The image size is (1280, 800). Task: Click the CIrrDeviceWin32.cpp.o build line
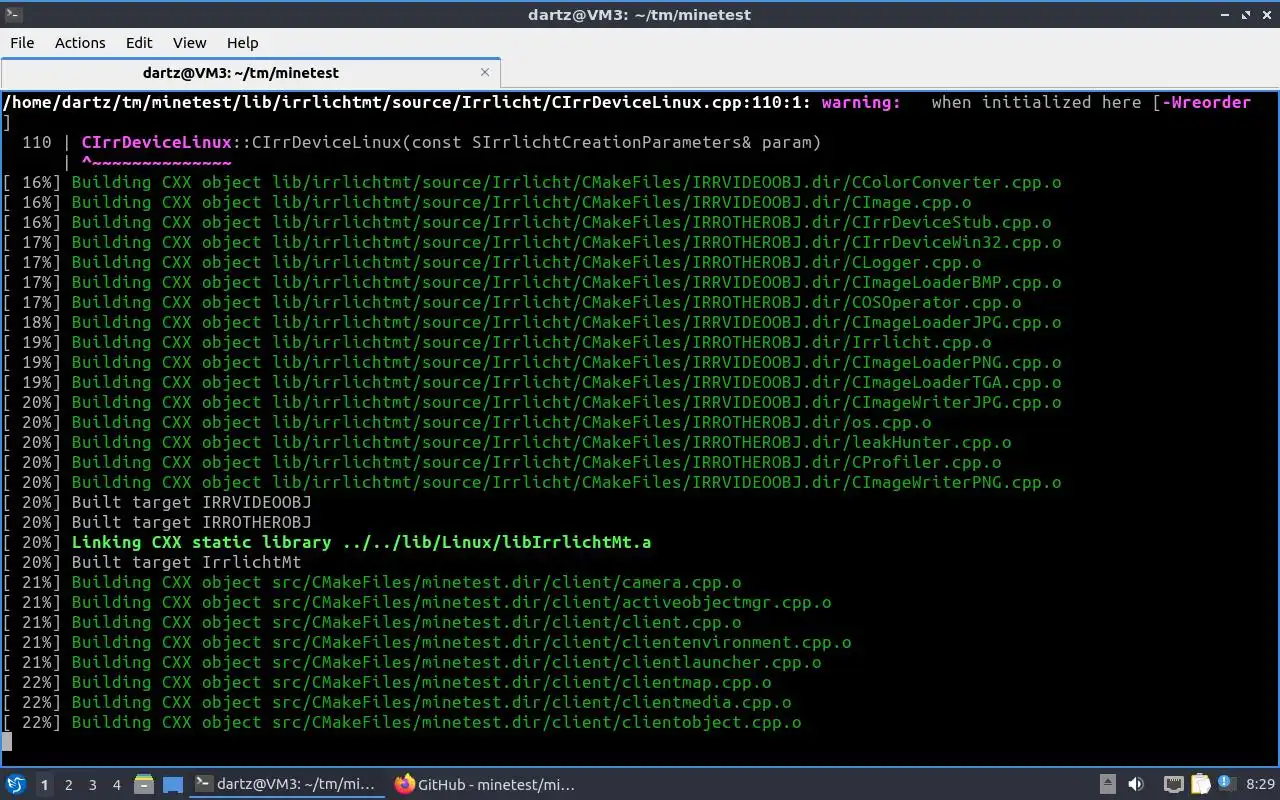532,242
